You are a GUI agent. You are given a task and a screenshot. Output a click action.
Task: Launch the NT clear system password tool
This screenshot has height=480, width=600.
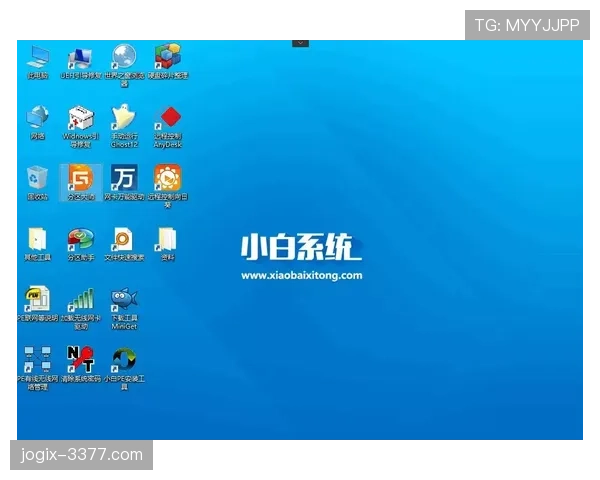pyautogui.click(x=81, y=364)
